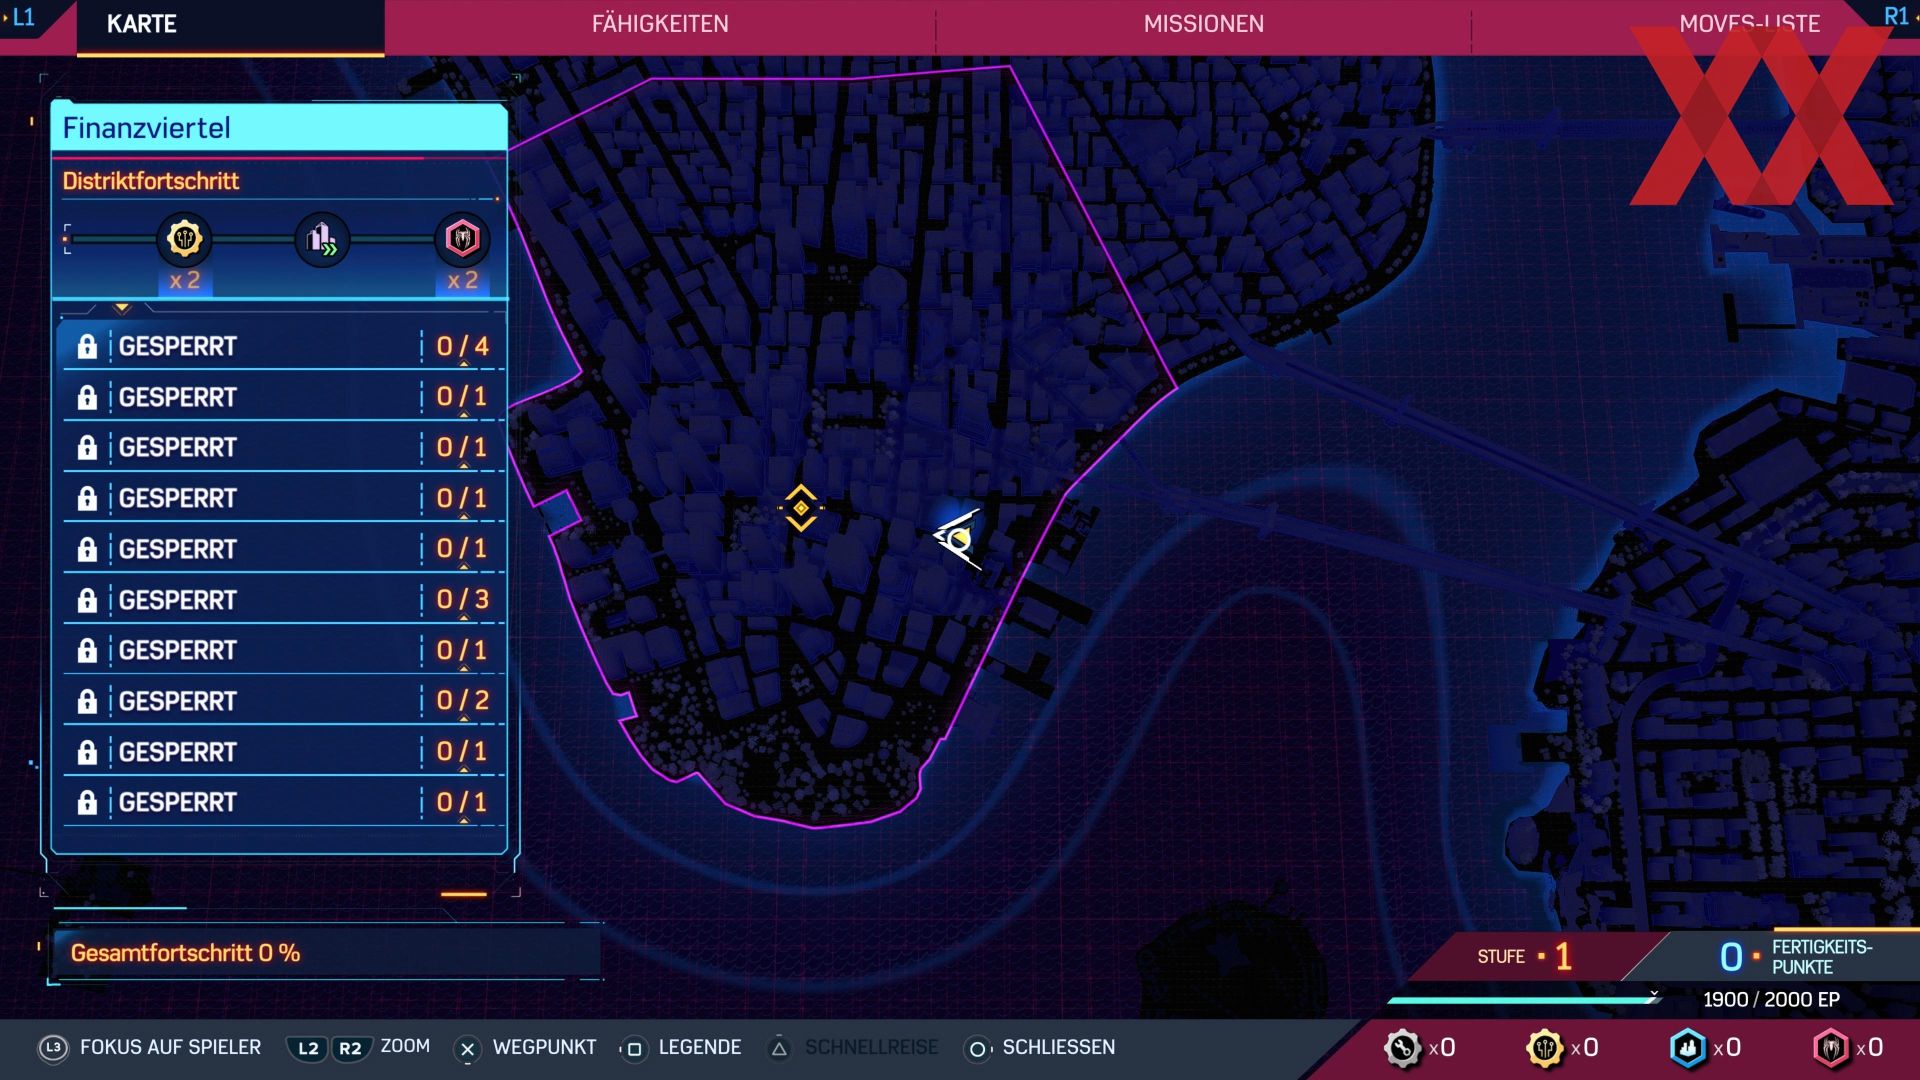
Task: Click the 1900 / 2000 EP experience bar
Action: click(x=1523, y=999)
